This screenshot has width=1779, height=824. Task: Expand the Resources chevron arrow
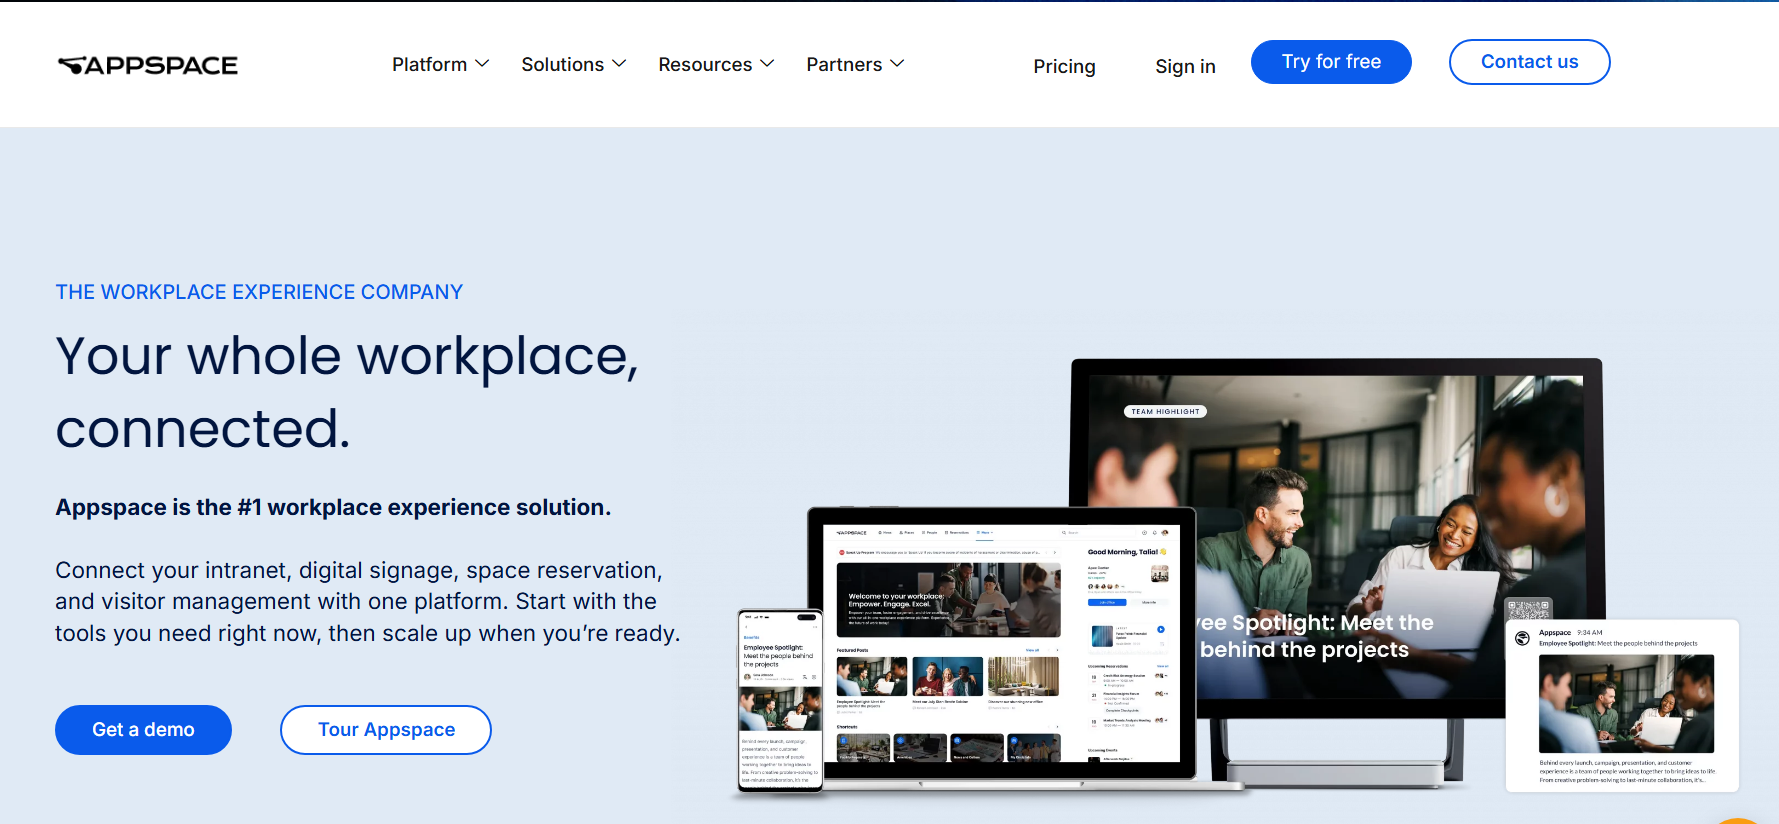coord(767,63)
